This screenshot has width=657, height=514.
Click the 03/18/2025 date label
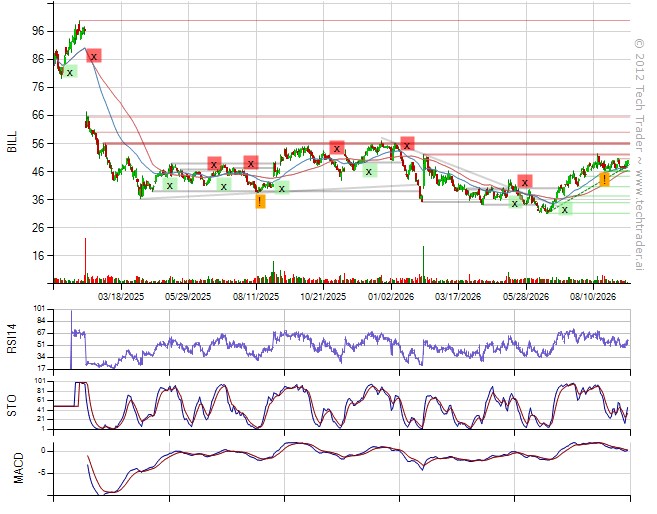(121, 297)
